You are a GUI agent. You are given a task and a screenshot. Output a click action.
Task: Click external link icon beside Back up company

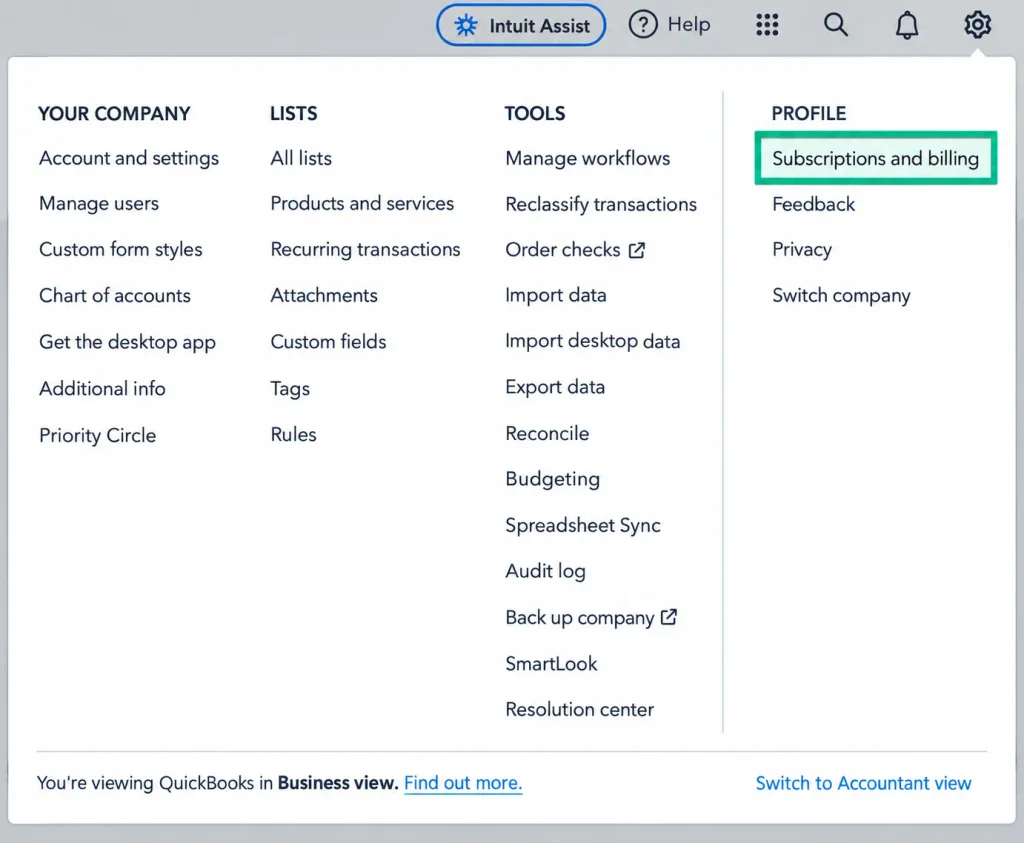669,617
